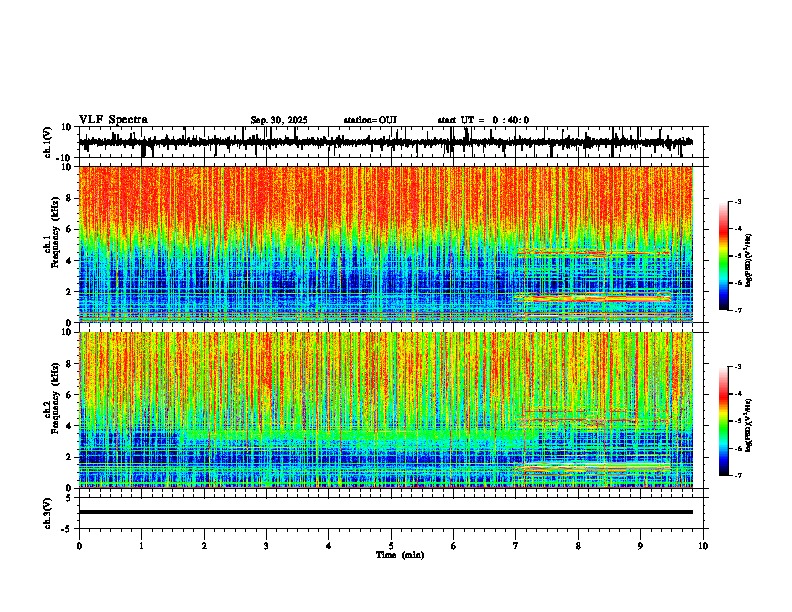Click the "8" kHz tick on ch.2 spectrogram
The height and width of the screenshot is (612, 792).
click(x=69, y=364)
